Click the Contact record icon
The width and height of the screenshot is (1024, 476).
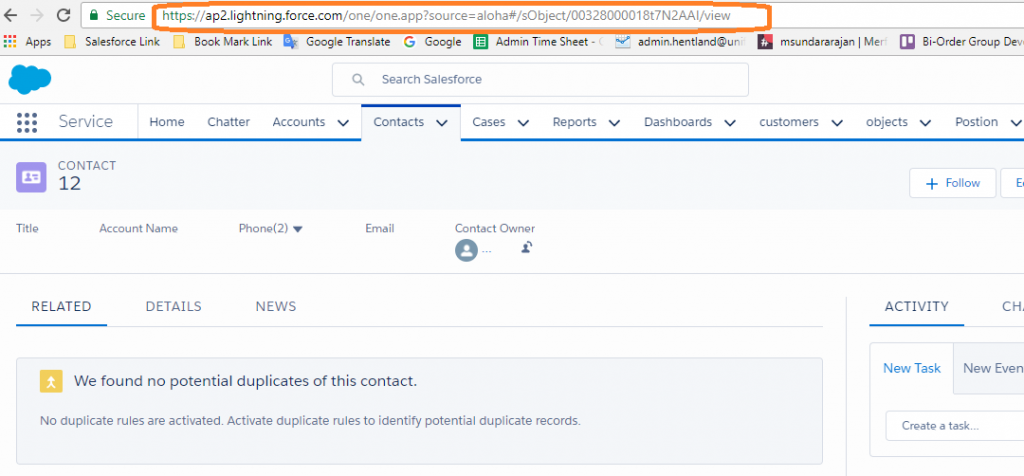click(x=31, y=176)
